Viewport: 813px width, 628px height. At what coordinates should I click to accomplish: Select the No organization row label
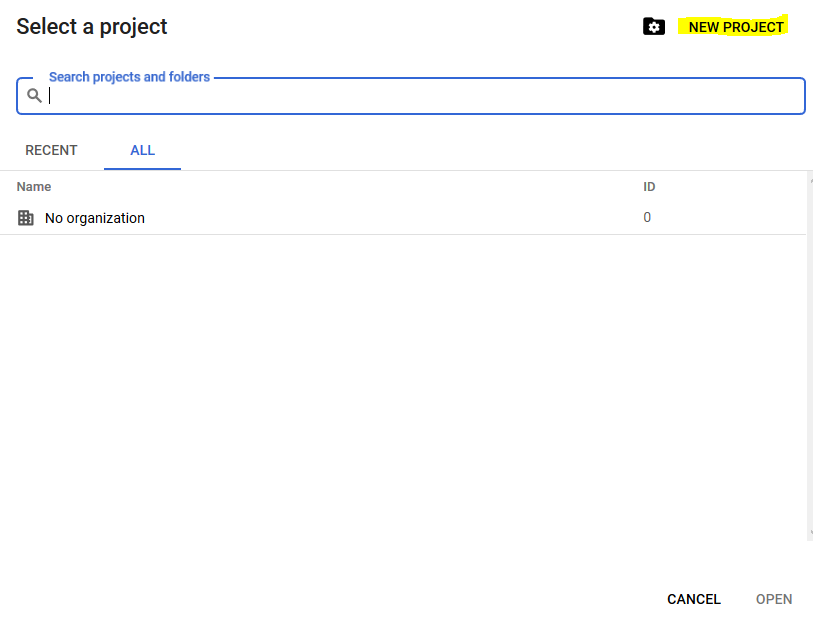tap(95, 218)
